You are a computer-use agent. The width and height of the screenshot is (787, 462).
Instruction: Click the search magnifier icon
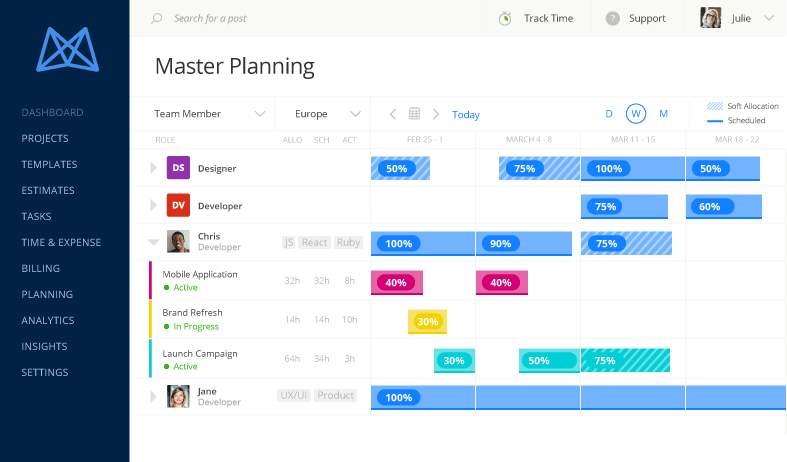(x=157, y=18)
